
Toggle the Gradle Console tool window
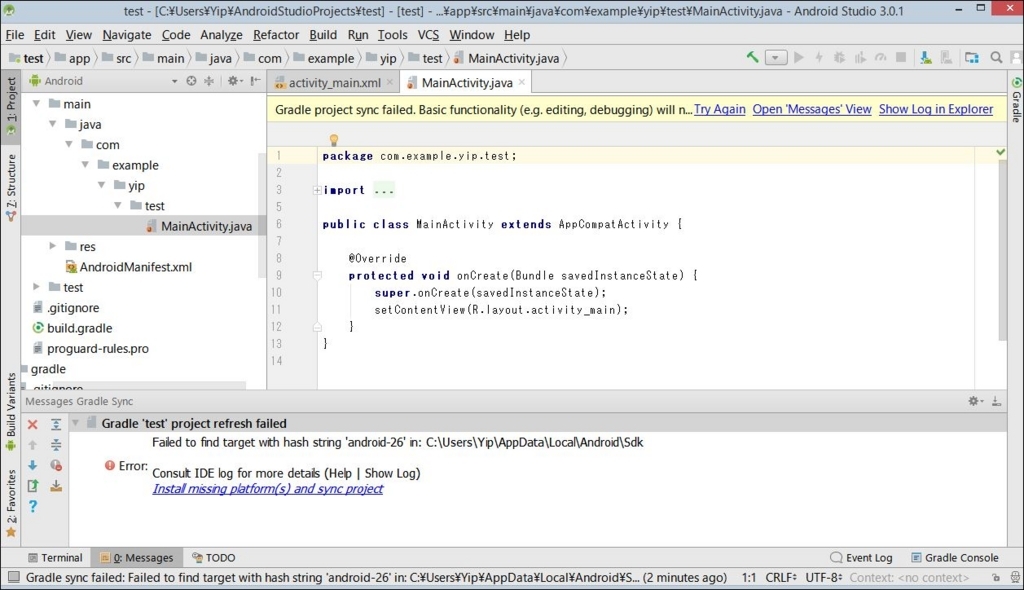pos(955,557)
